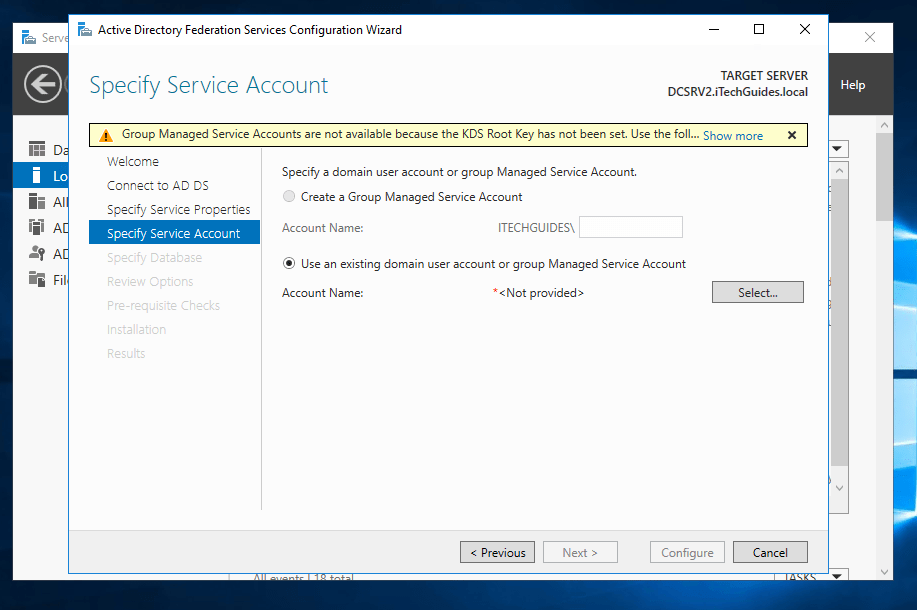Switch to the Welcome wizard step
Image resolution: width=917 pixels, height=610 pixels.
[131, 161]
